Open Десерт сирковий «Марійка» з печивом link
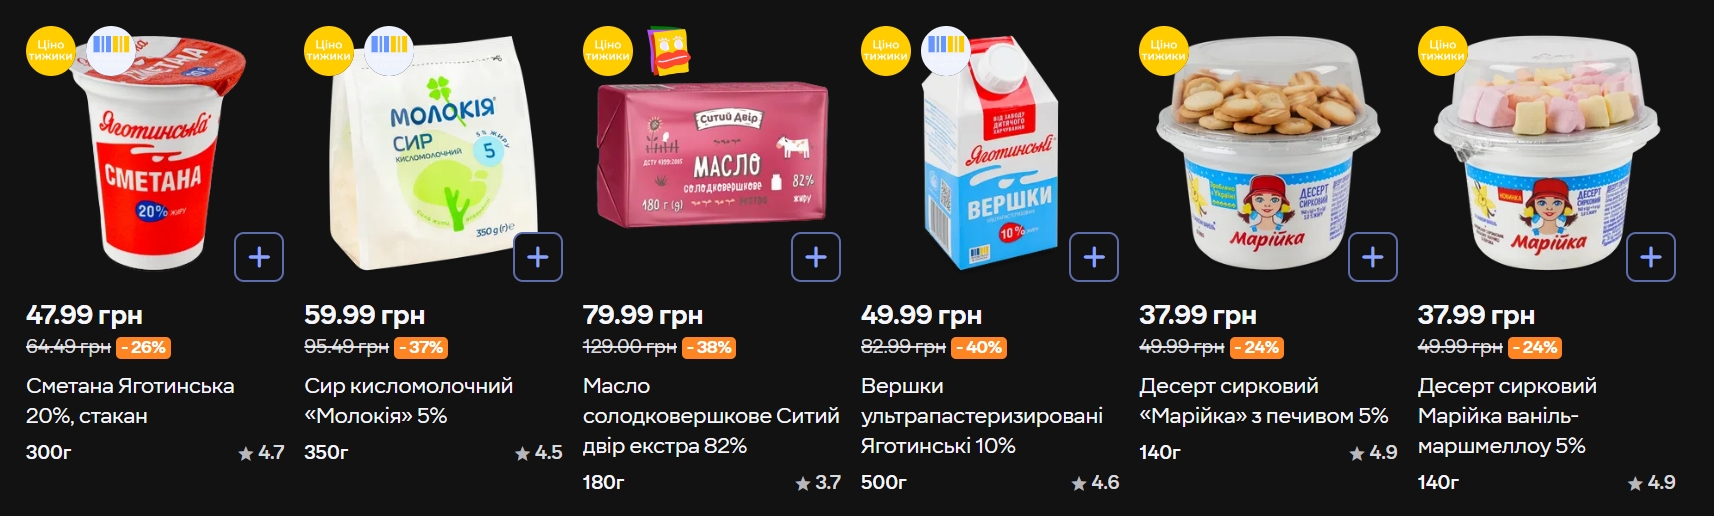 tap(1264, 400)
